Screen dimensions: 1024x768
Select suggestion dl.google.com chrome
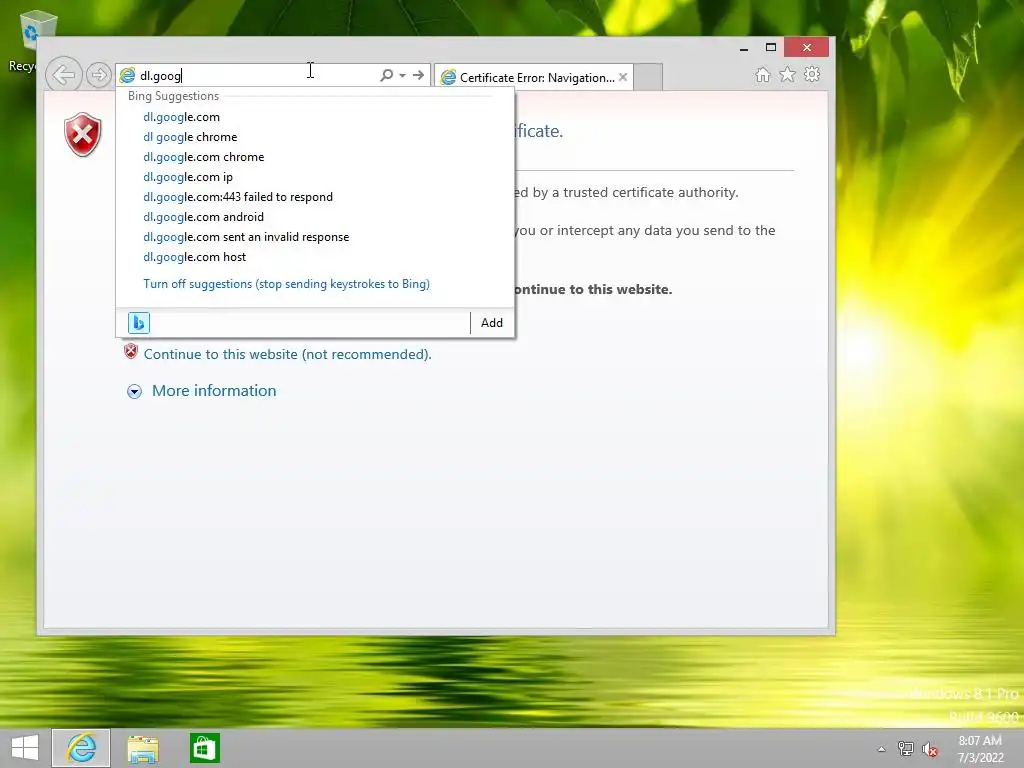[x=204, y=157]
